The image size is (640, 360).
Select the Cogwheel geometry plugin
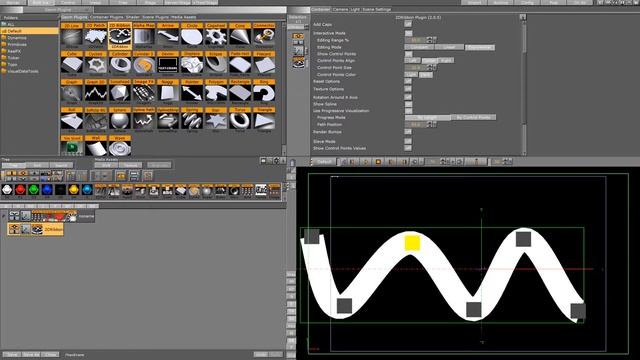coord(216,36)
